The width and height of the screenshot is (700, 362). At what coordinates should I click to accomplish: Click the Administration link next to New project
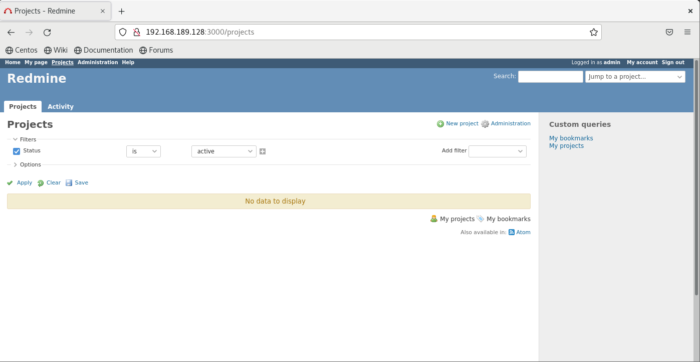tap(511, 124)
